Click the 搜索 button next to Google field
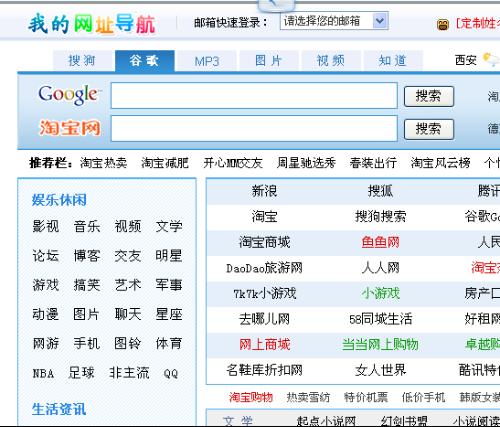500x427 pixels. [x=429, y=96]
